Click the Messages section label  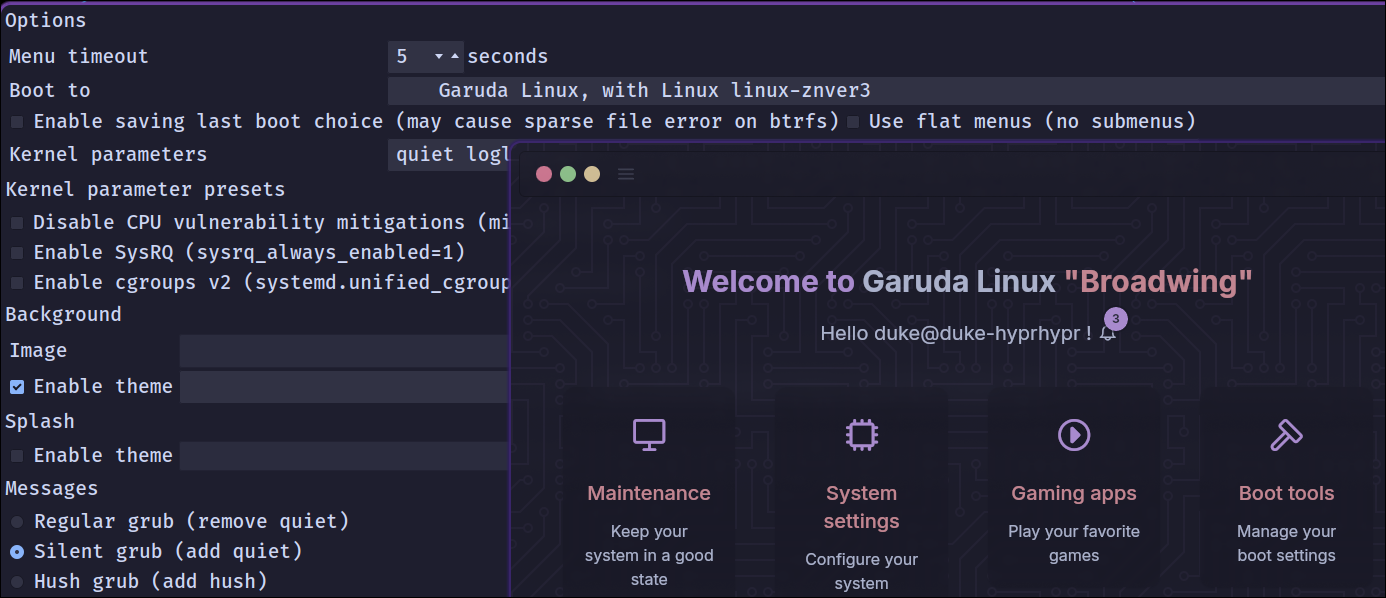click(x=51, y=488)
